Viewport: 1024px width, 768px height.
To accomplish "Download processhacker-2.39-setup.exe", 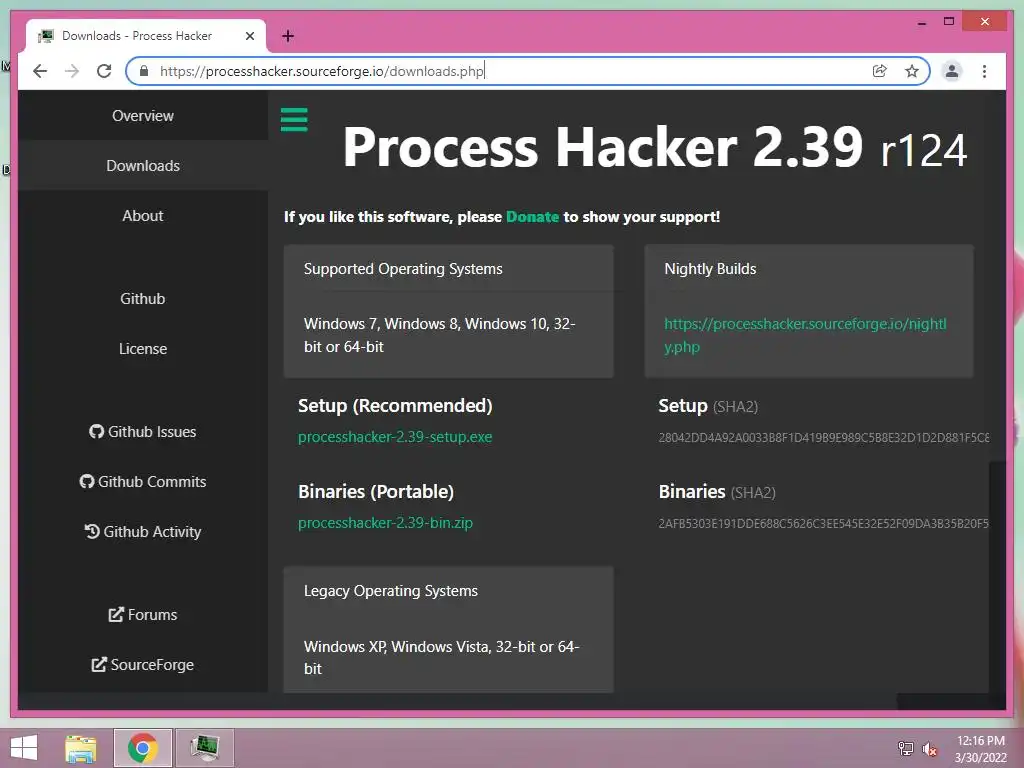I will [x=395, y=437].
